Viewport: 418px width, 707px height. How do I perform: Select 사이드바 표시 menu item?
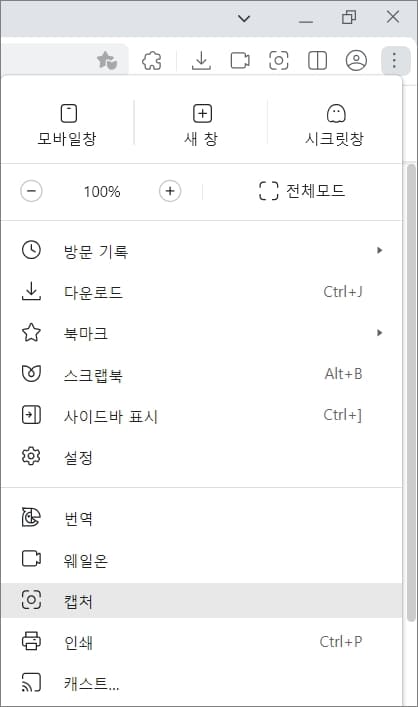tap(201, 415)
